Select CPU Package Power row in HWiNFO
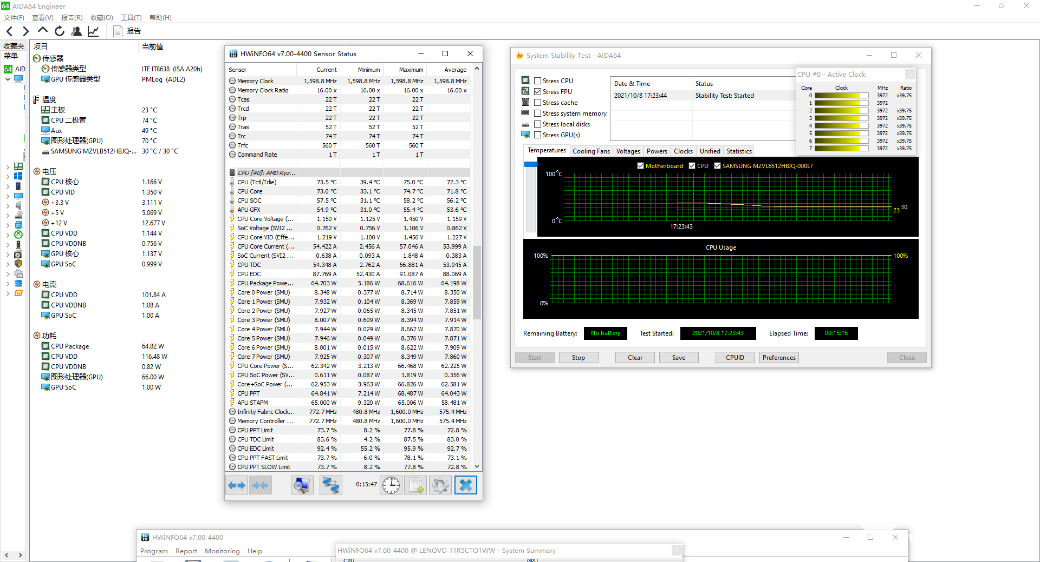The height and width of the screenshot is (562, 1040). (349, 283)
